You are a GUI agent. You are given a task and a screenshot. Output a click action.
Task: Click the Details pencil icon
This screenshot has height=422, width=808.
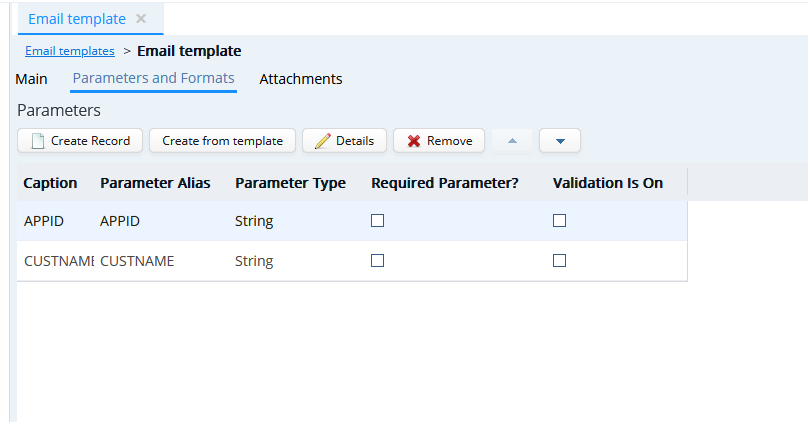323,141
